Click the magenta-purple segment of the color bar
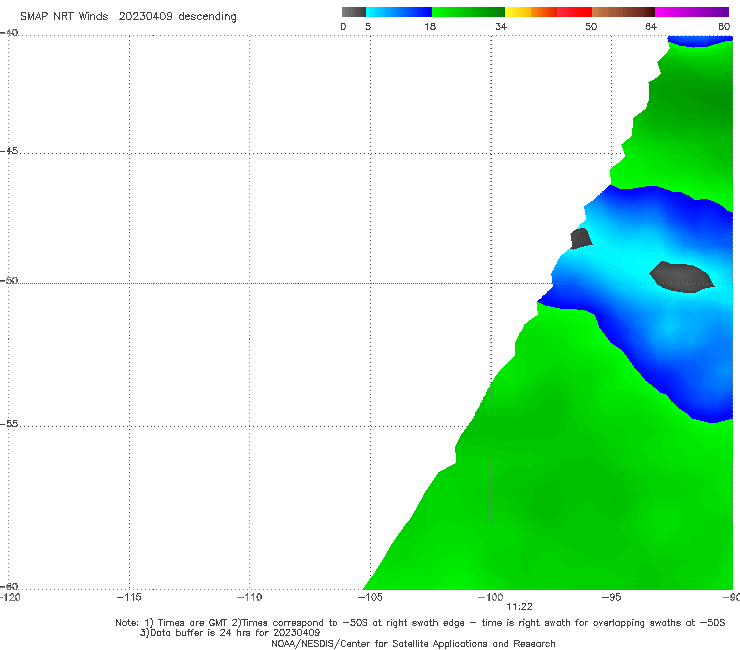This screenshot has height=650, width=740. coord(692,12)
